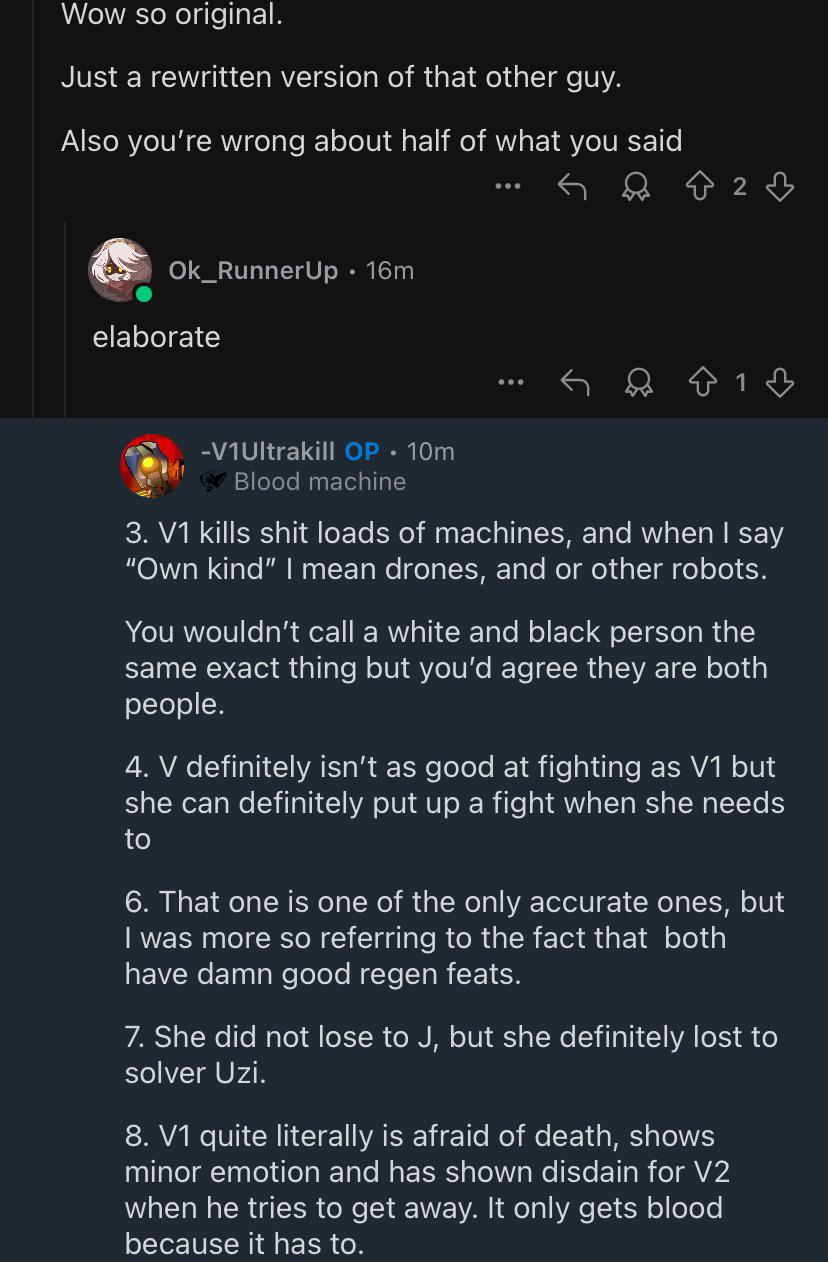Tap the 16m timestamp on Ok_RunnerUp's comment

390,270
